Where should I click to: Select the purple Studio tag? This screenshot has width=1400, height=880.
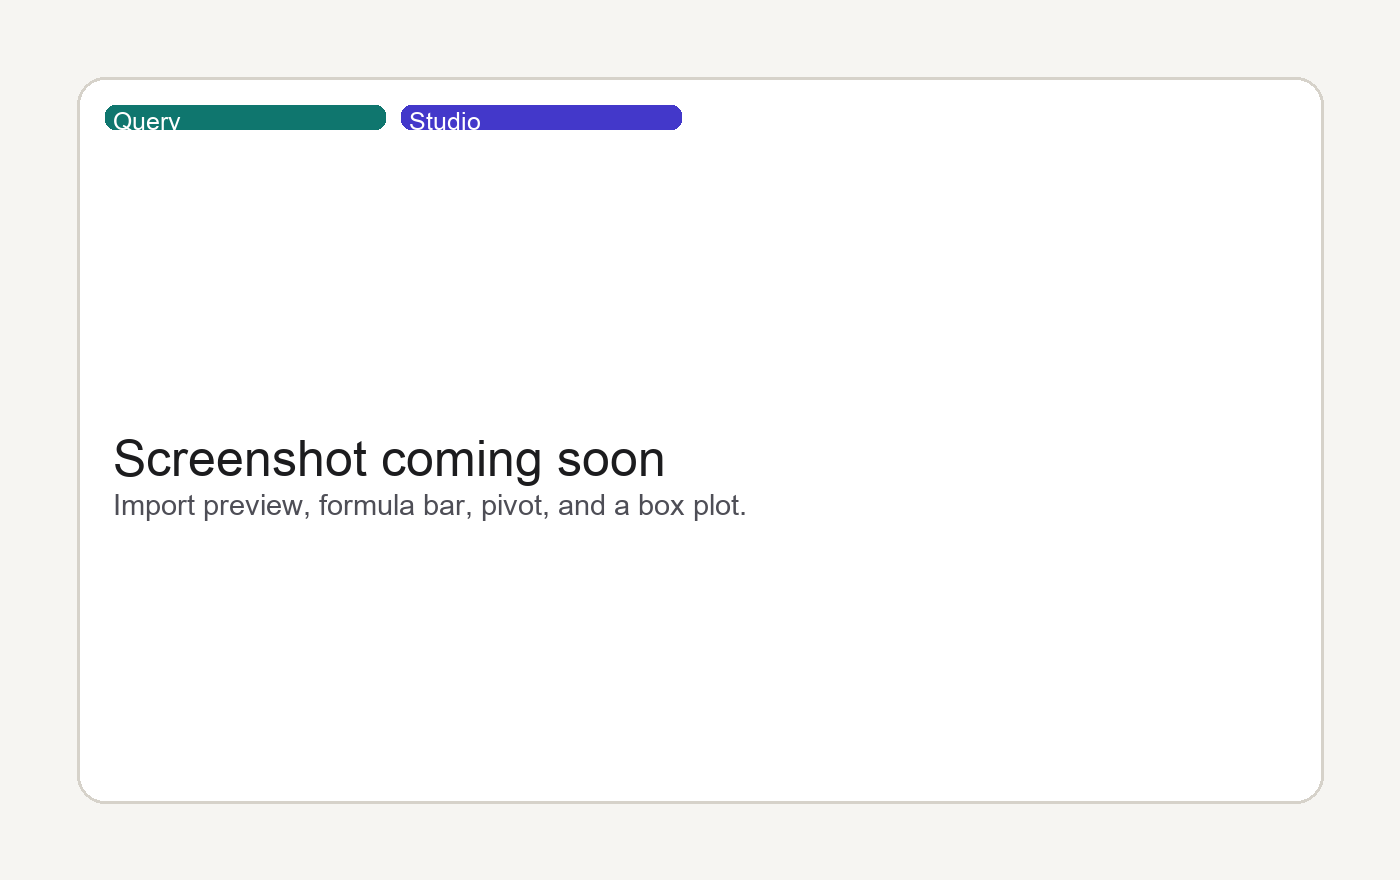pos(541,117)
